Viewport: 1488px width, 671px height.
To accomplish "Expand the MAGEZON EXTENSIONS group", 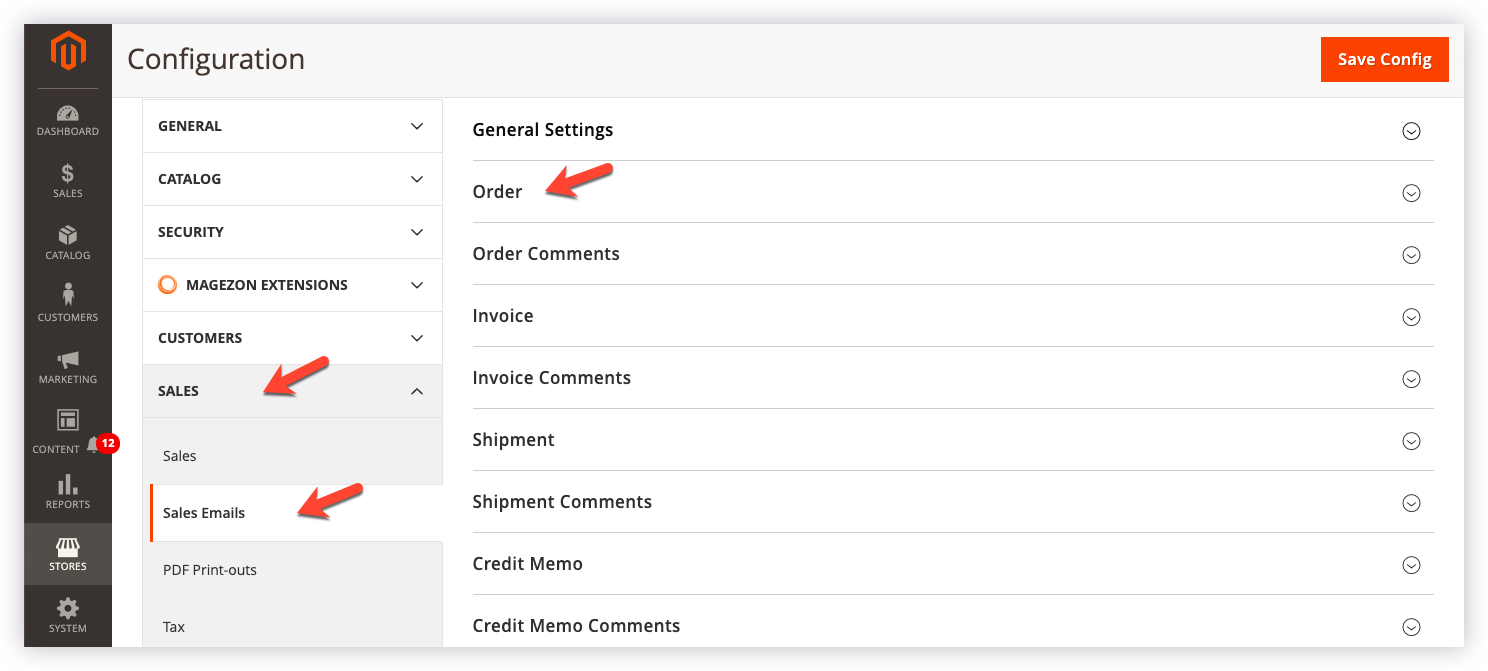I will 418,285.
